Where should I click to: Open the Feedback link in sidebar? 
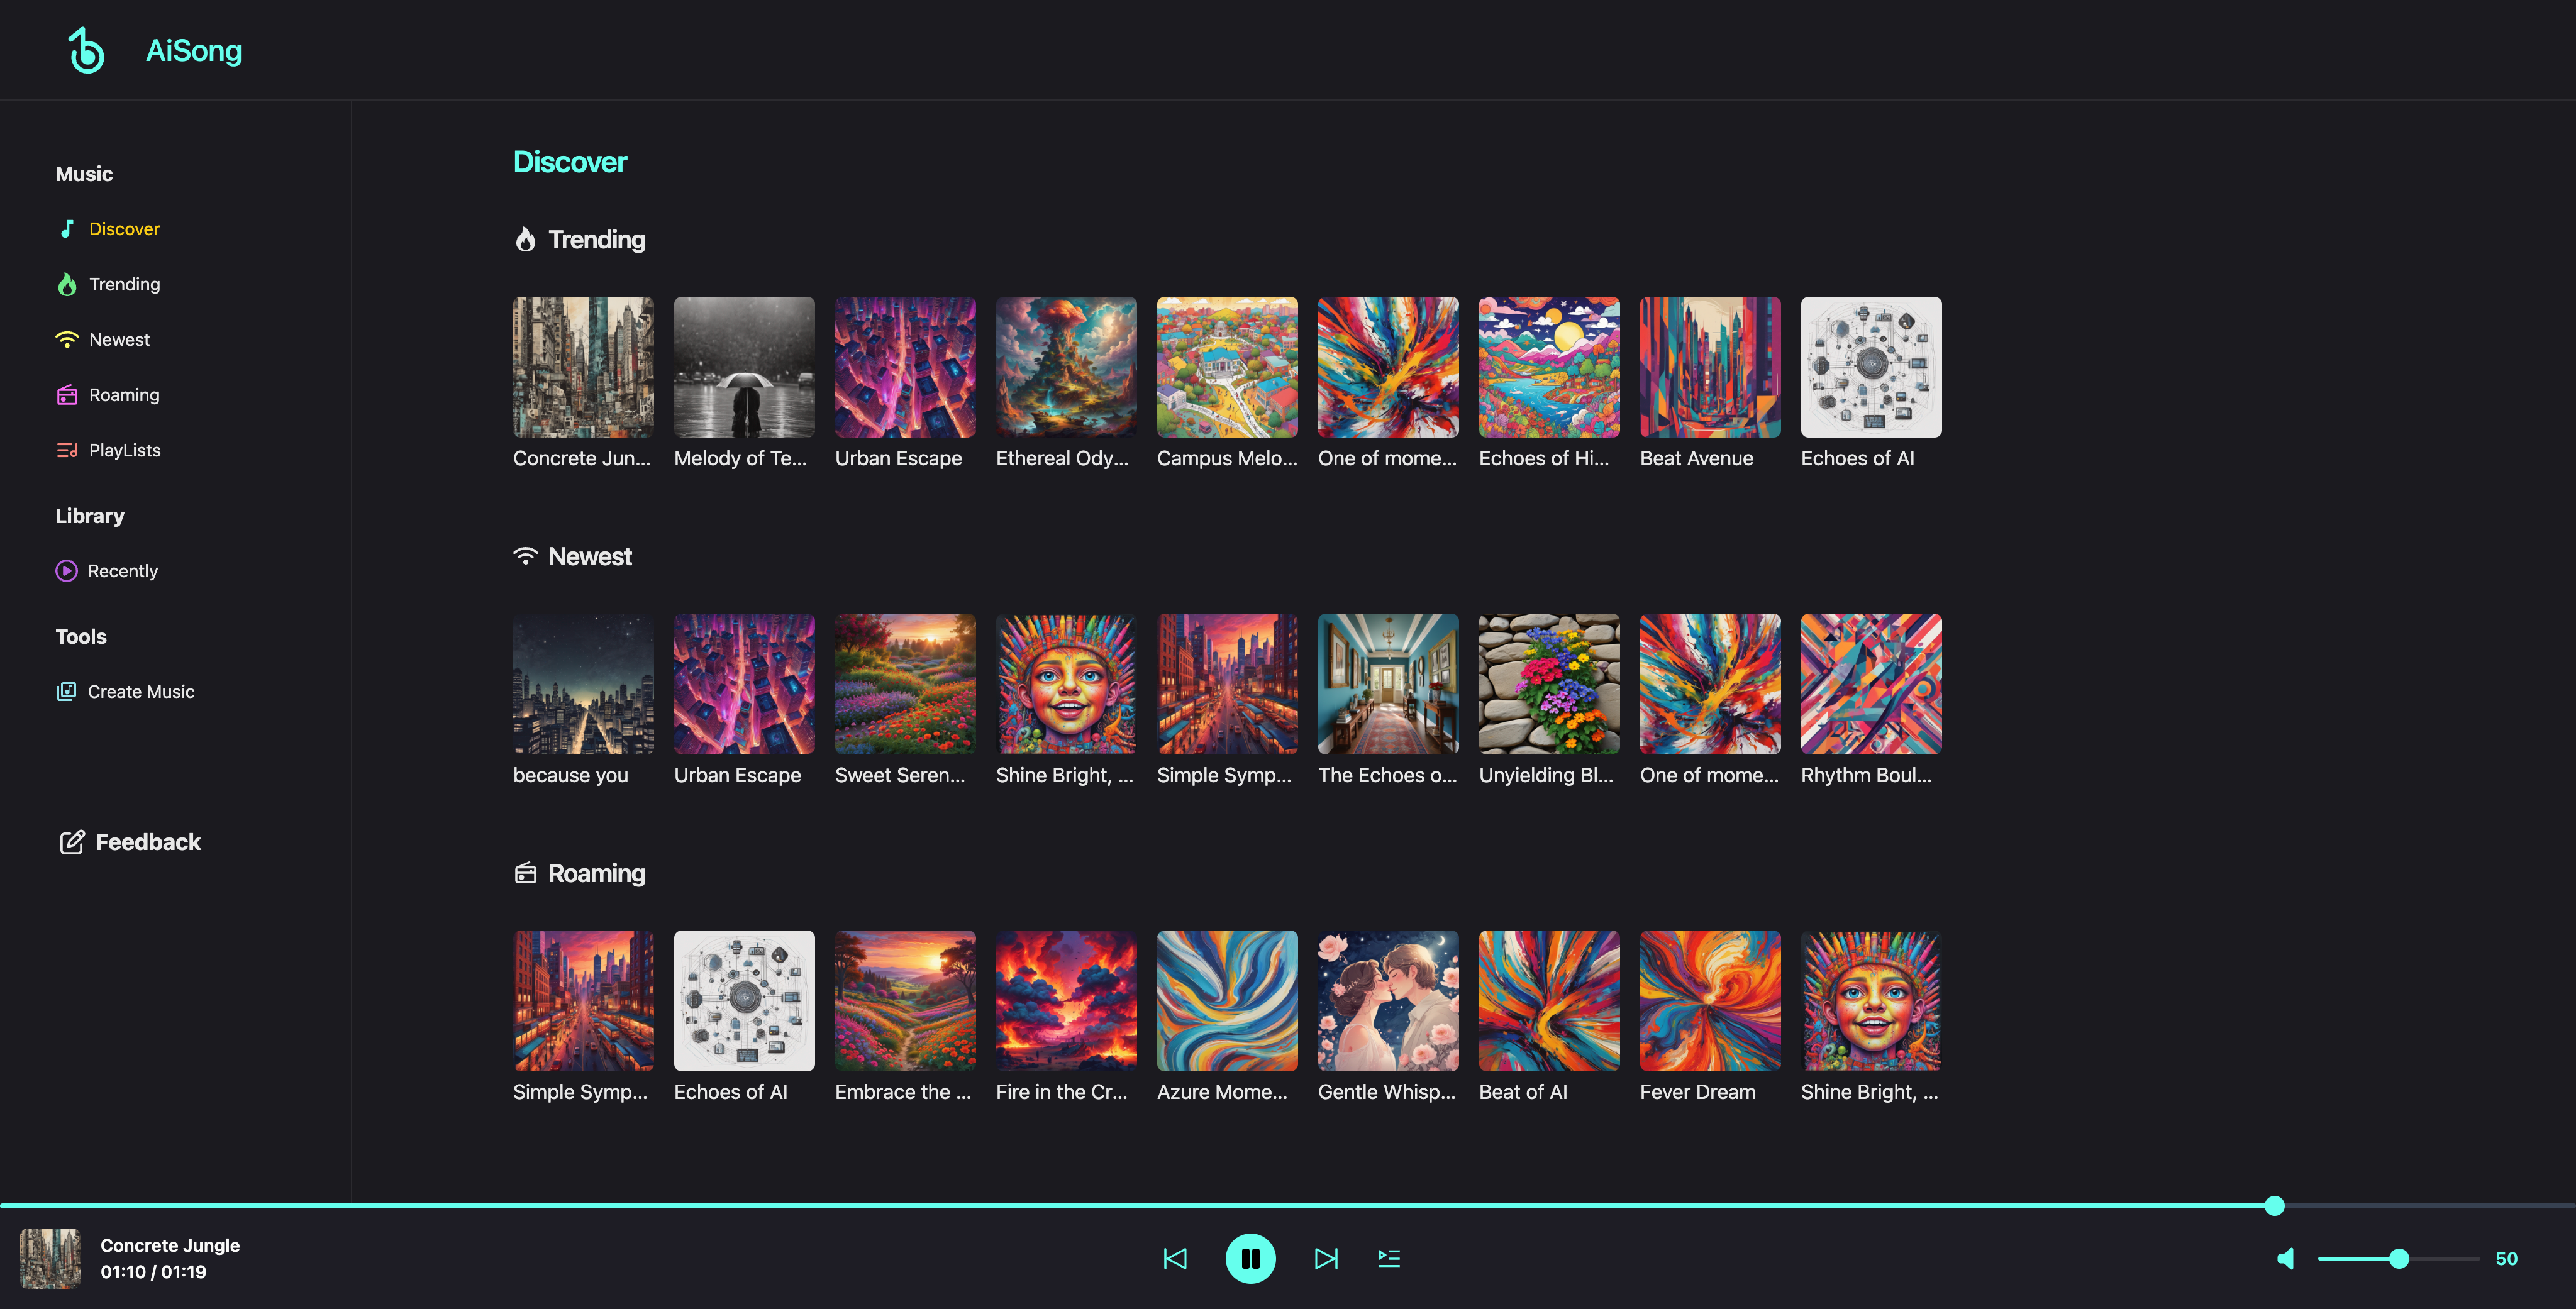[x=130, y=842]
